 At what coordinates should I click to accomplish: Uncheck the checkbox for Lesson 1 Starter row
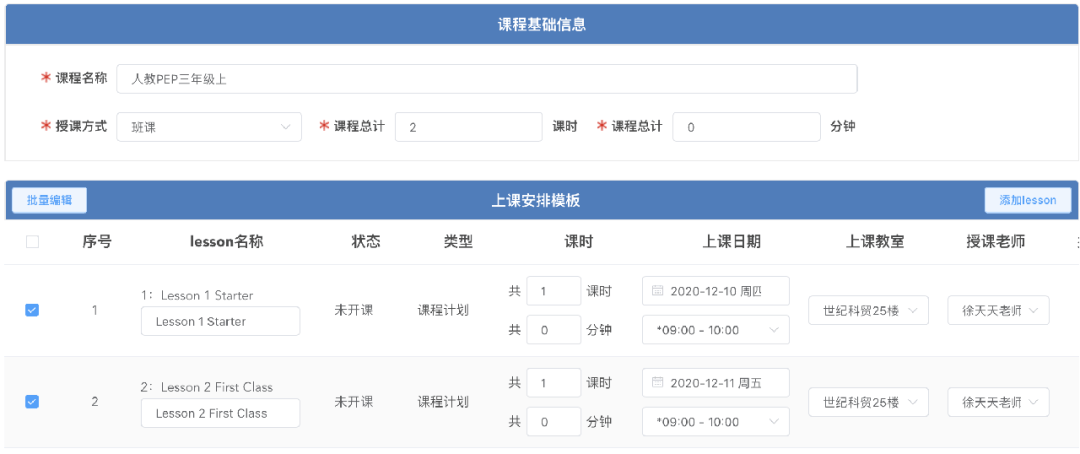[32, 310]
